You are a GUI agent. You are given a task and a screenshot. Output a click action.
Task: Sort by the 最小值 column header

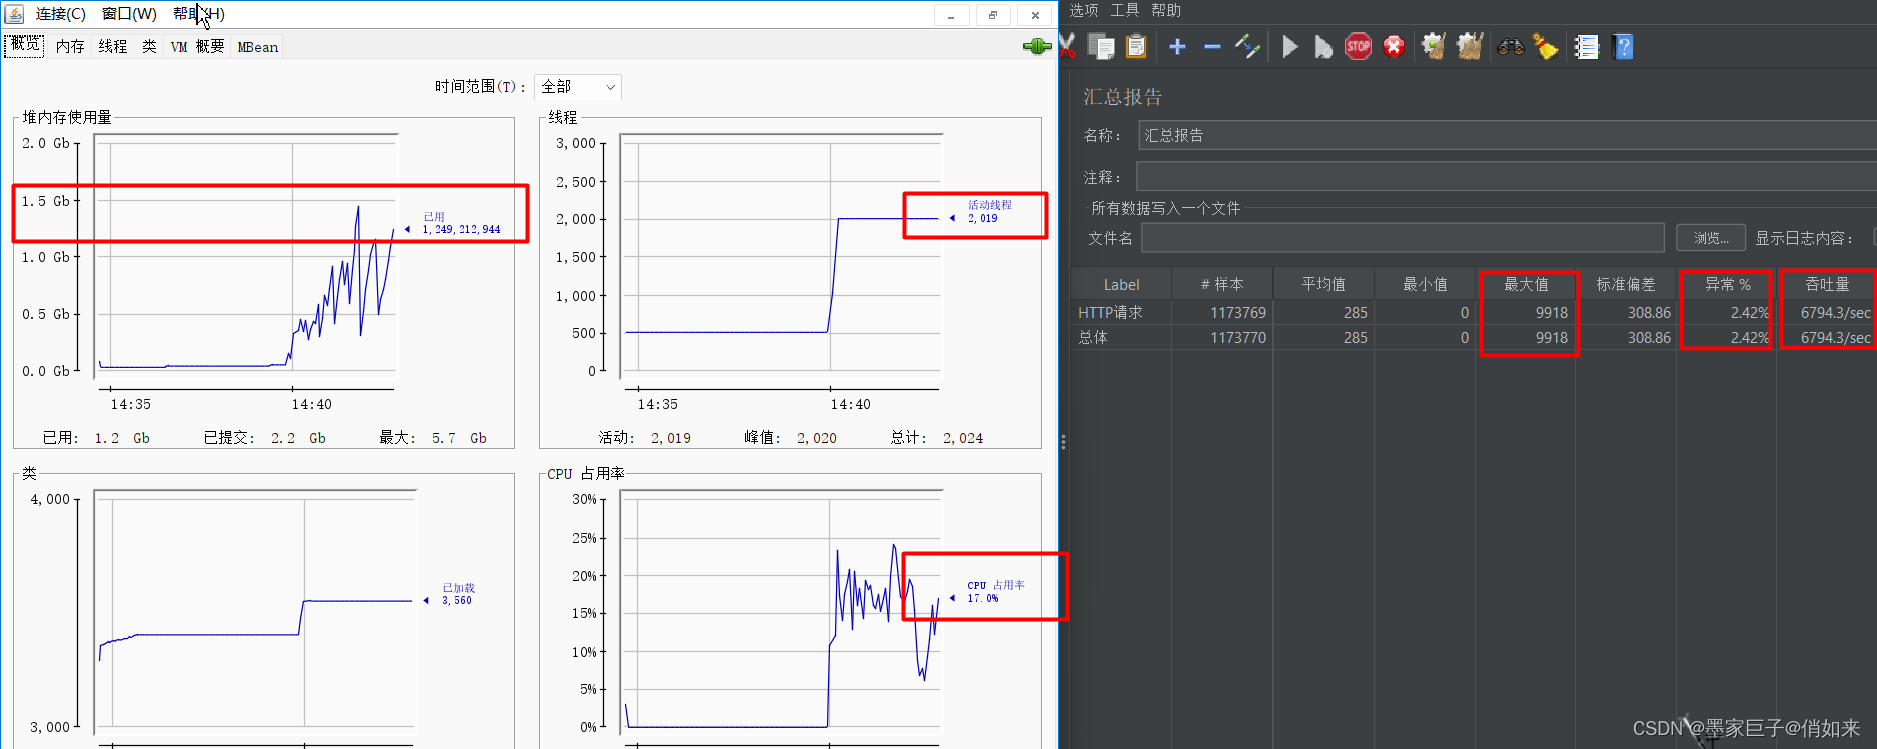pos(1425,285)
